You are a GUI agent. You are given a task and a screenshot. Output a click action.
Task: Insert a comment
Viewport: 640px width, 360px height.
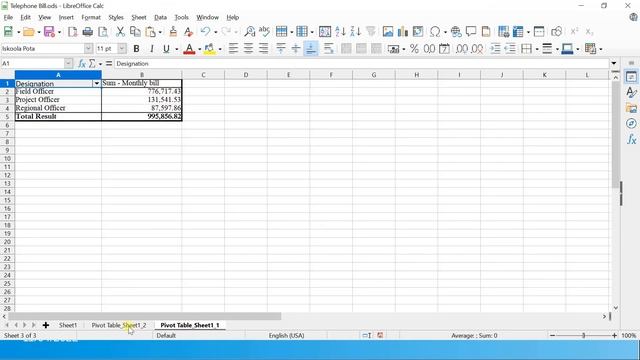click(471, 31)
